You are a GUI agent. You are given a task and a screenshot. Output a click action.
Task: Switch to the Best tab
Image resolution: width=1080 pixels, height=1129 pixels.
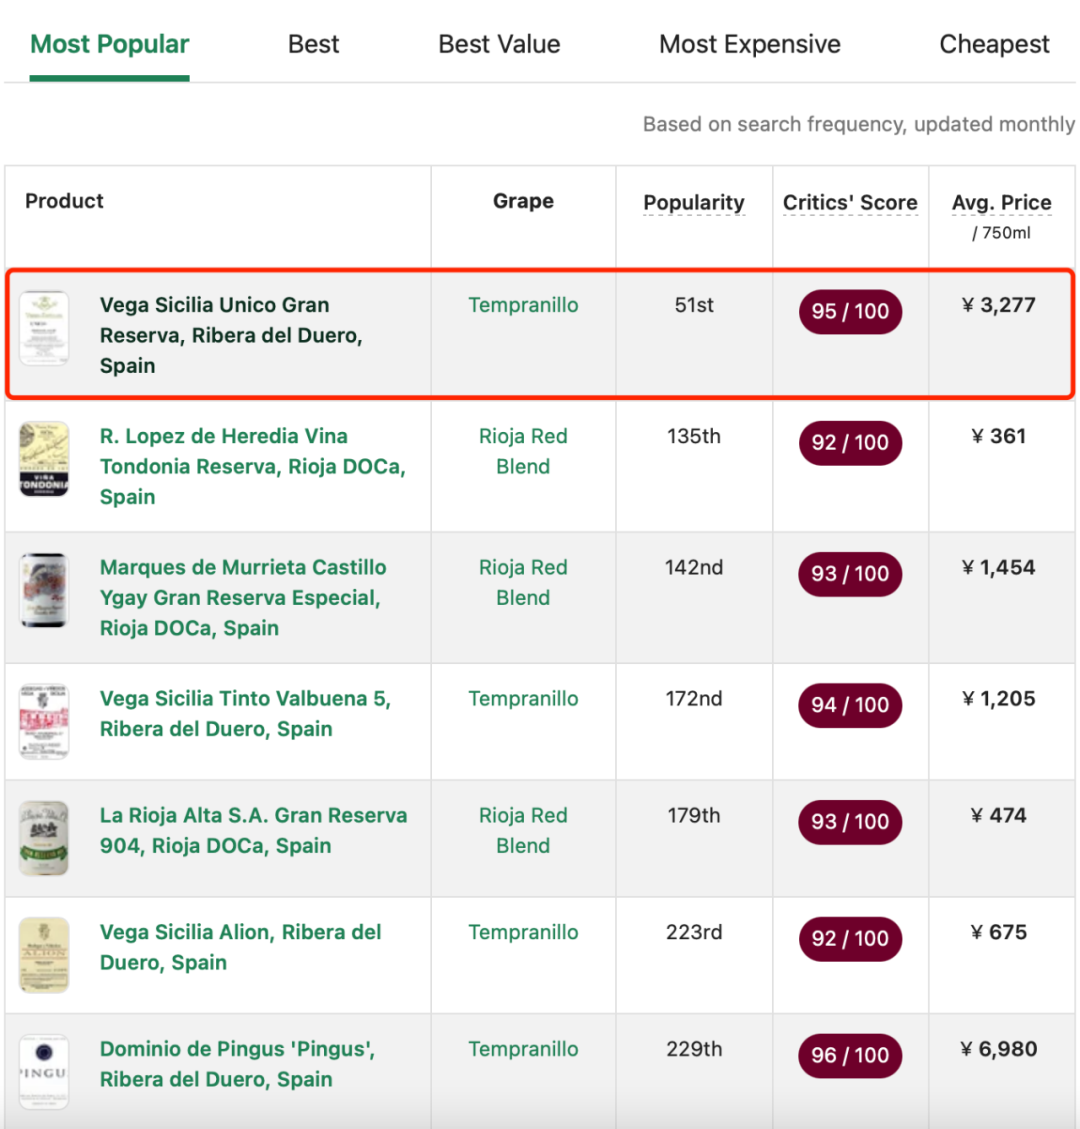pos(313,45)
